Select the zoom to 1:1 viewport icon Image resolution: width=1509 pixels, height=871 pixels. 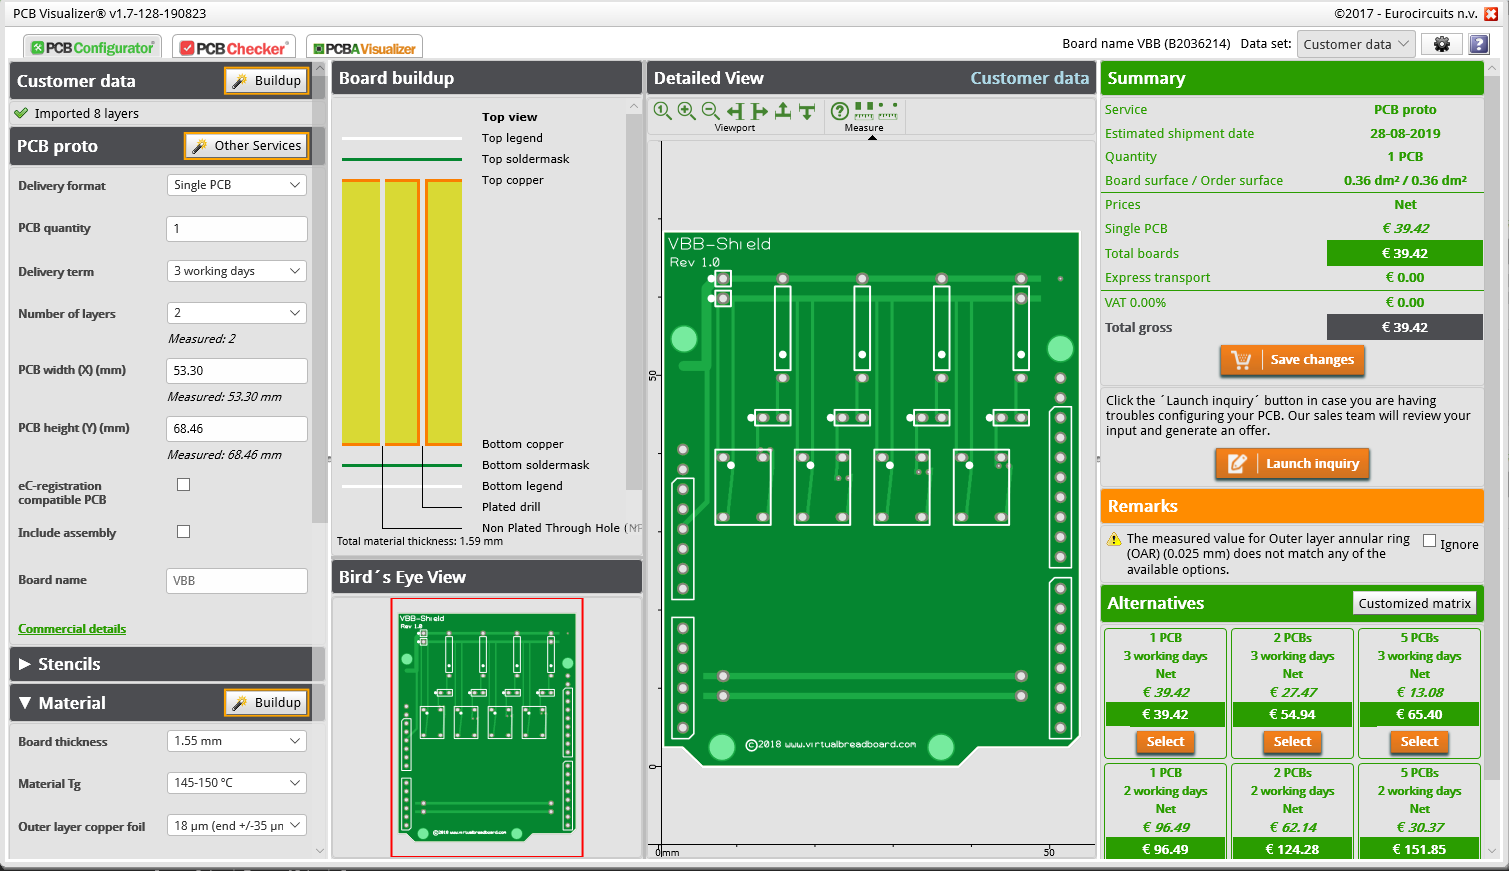(x=661, y=111)
